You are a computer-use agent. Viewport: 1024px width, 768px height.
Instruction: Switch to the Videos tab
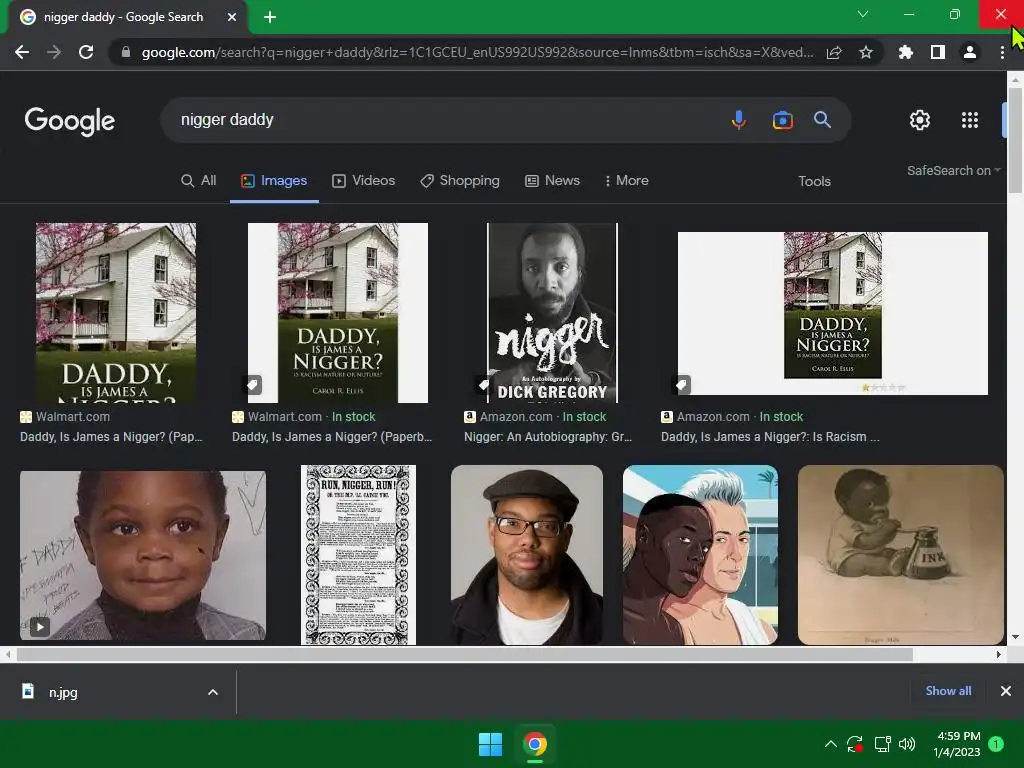(364, 181)
